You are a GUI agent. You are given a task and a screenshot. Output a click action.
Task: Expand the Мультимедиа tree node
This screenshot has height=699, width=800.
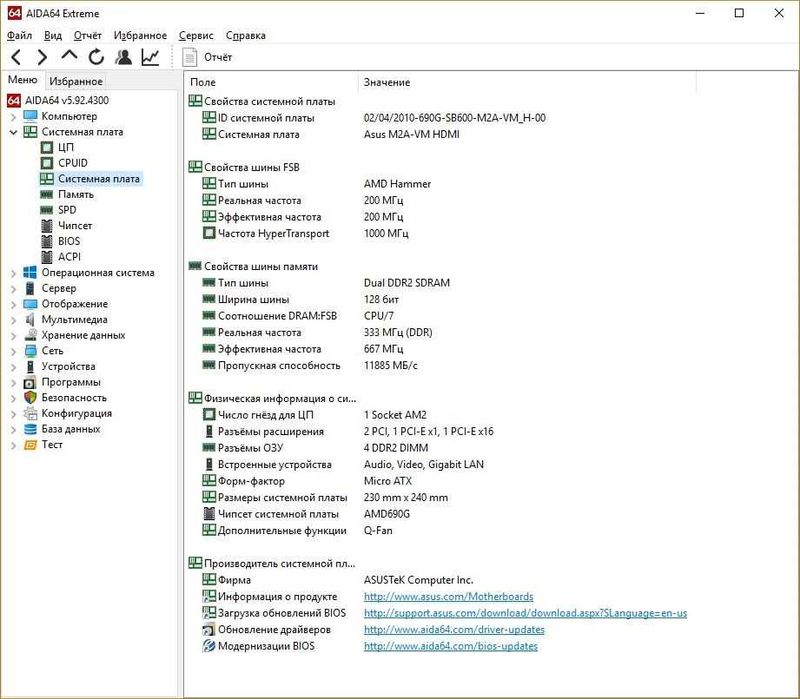(x=13, y=320)
